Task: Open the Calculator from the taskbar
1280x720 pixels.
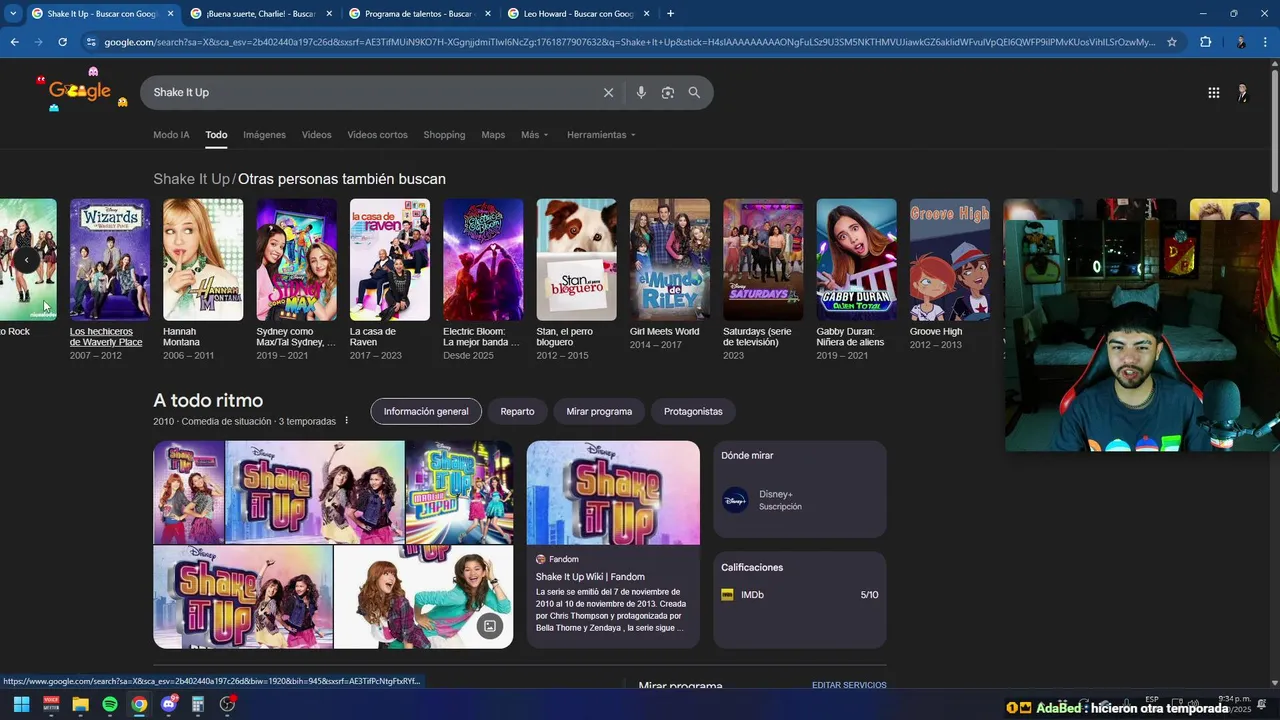Action: [x=198, y=704]
